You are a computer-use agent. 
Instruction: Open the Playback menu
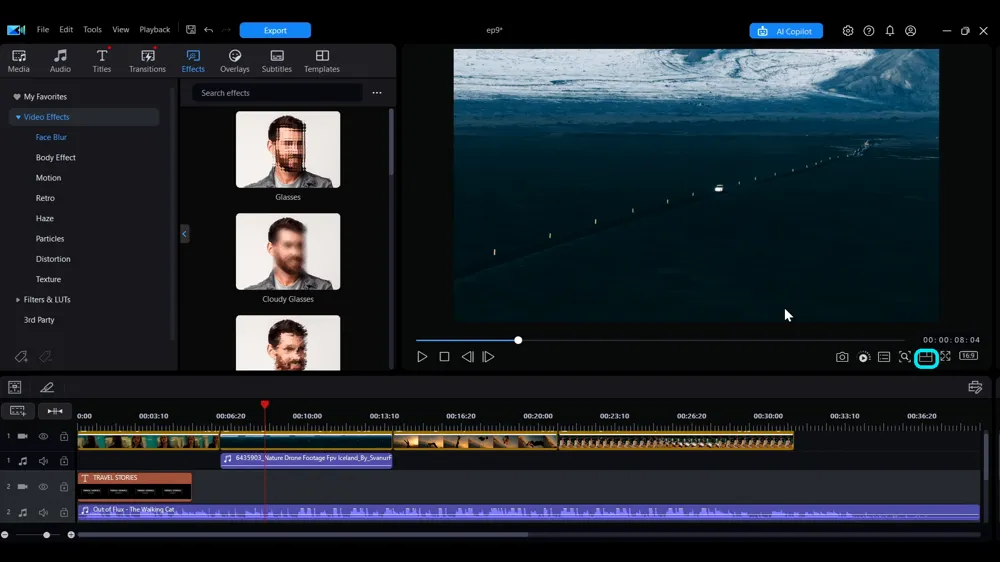tap(154, 29)
